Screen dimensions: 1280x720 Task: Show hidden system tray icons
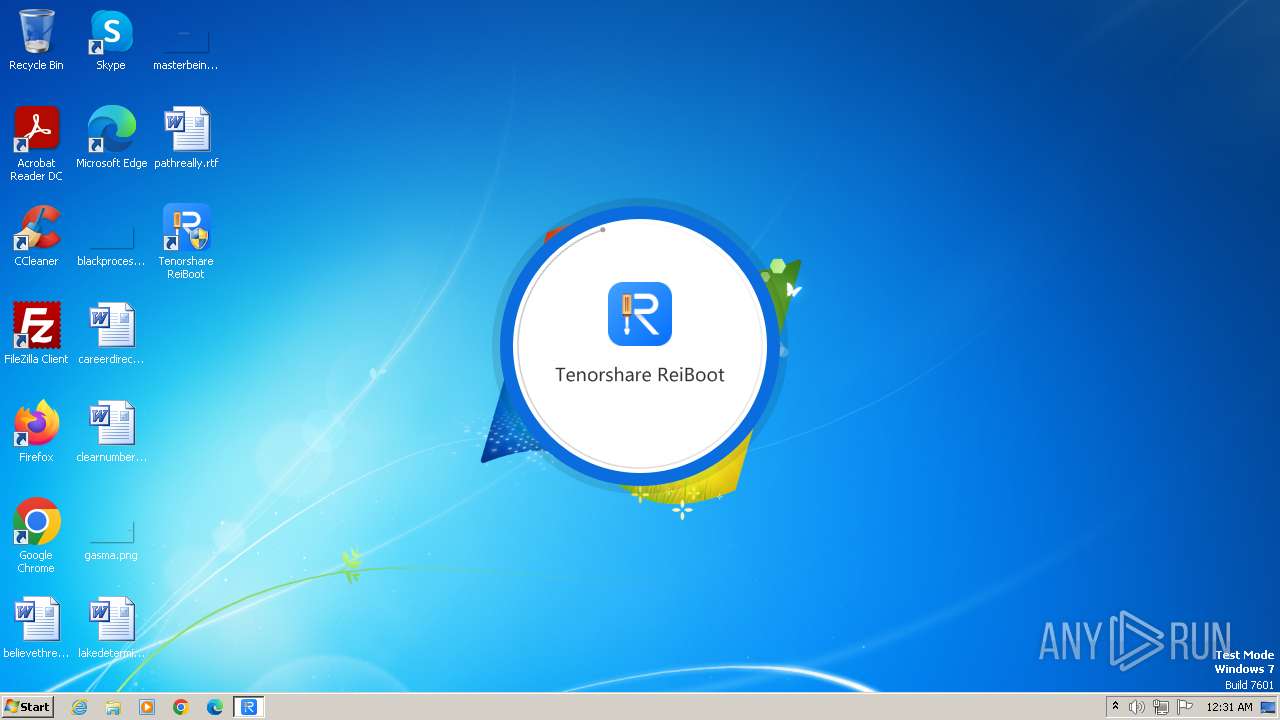point(1115,707)
